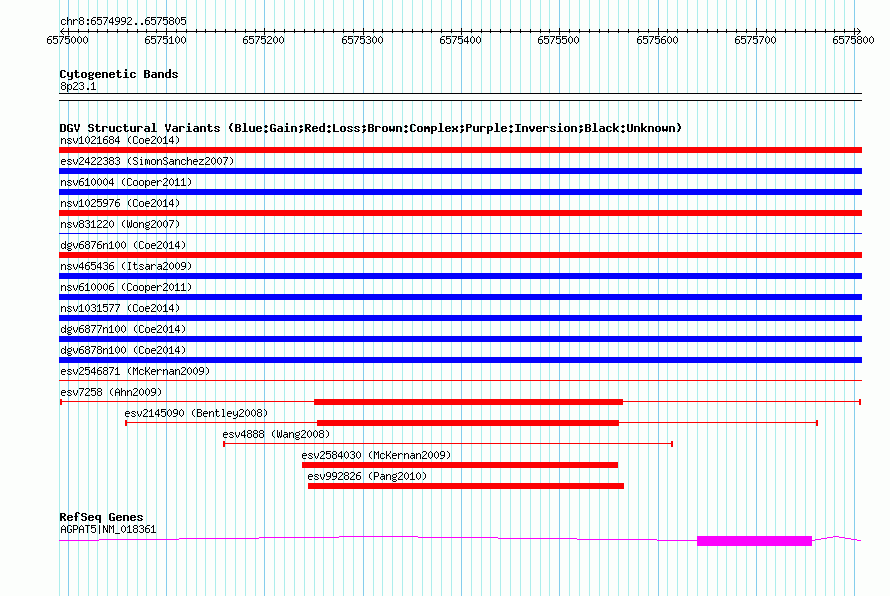
Task: Click the esv4888 (Wang2008) label
Action: click(276, 434)
